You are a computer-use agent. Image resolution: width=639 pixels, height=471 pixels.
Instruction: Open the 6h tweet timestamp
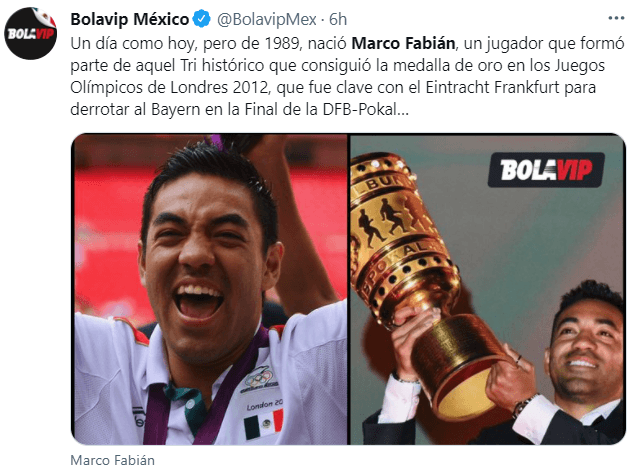click(x=338, y=19)
